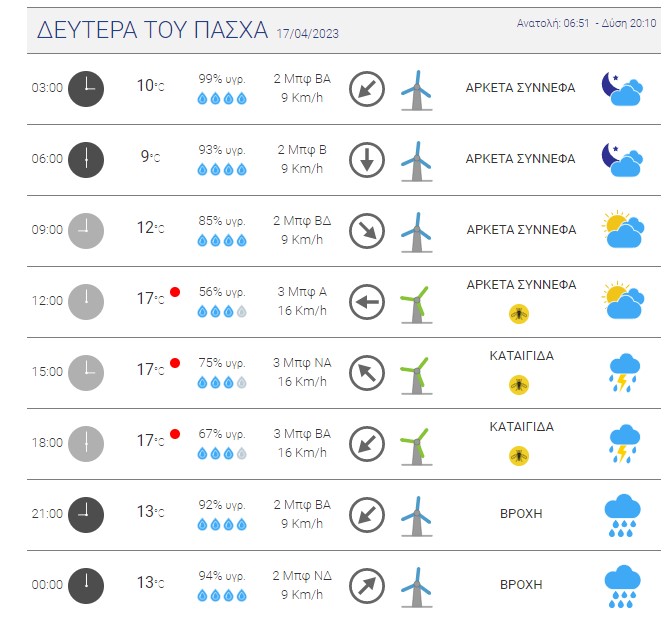Viewport: 672px width, 621px height.
Task: Click the 10°C temperature at 03:00
Action: pos(150,86)
